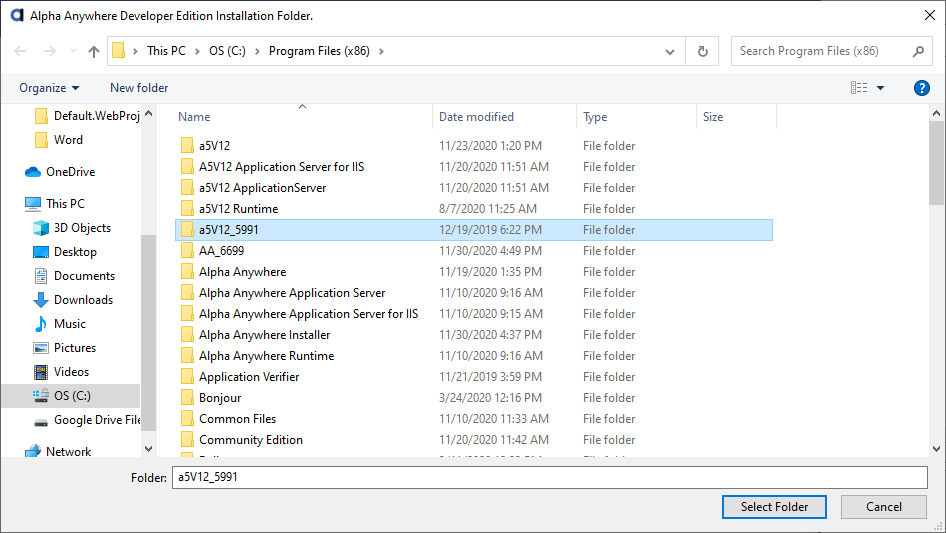Click in the Folder name field
This screenshot has width=946, height=533.
pyautogui.click(x=550, y=477)
